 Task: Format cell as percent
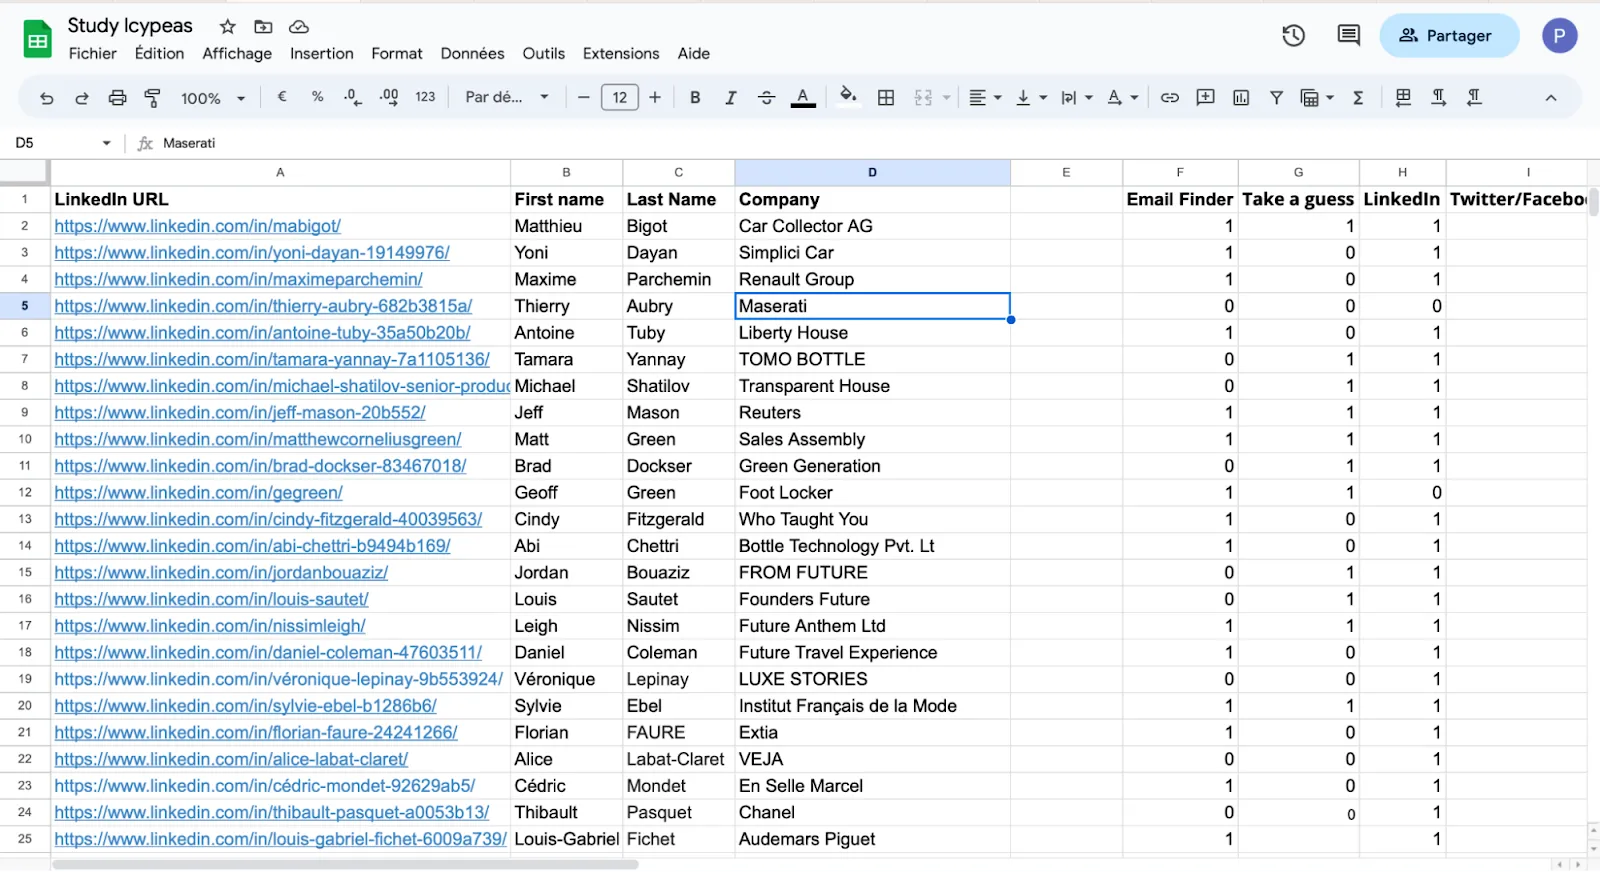pyautogui.click(x=318, y=97)
